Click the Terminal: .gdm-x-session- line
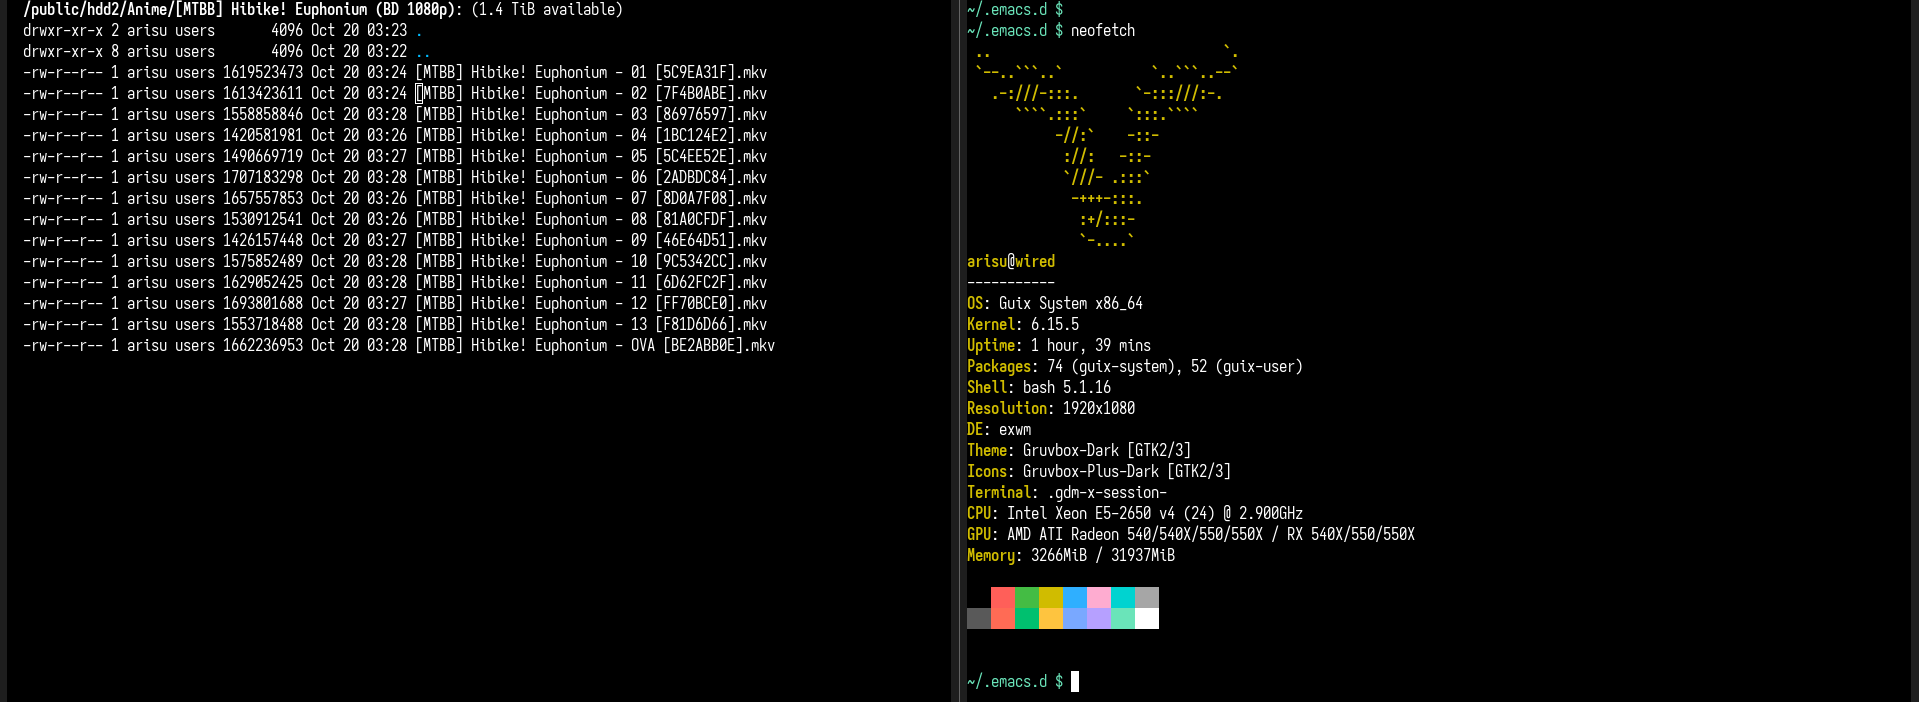This screenshot has width=1919, height=702. (1067, 492)
